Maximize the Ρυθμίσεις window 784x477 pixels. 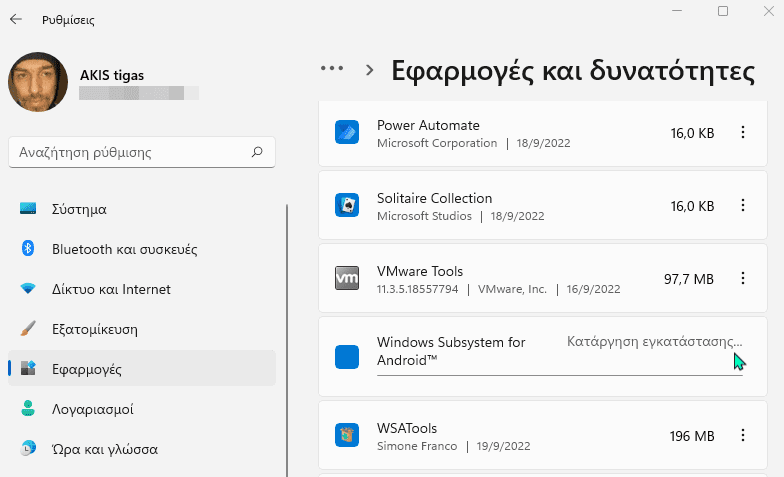723,11
